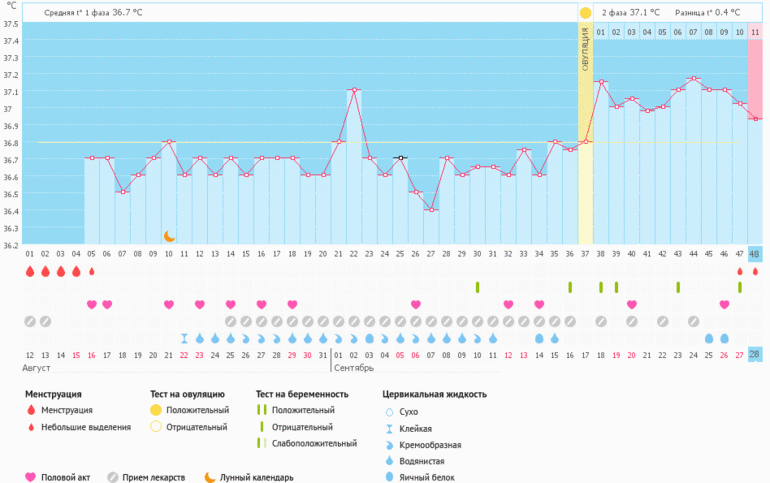Screen dimensions: 770x483
Task: Click the egg white fluid icon on day 34
Action: (x=539, y=338)
